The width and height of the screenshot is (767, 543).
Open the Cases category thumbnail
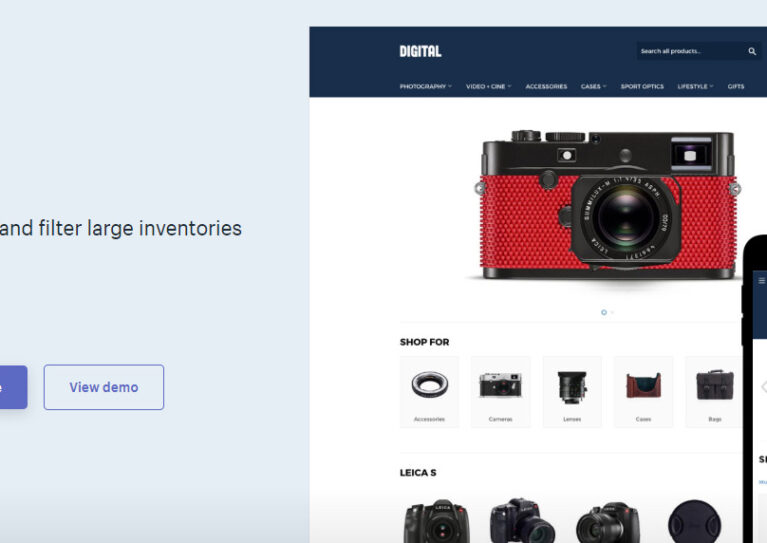pyautogui.click(x=643, y=392)
